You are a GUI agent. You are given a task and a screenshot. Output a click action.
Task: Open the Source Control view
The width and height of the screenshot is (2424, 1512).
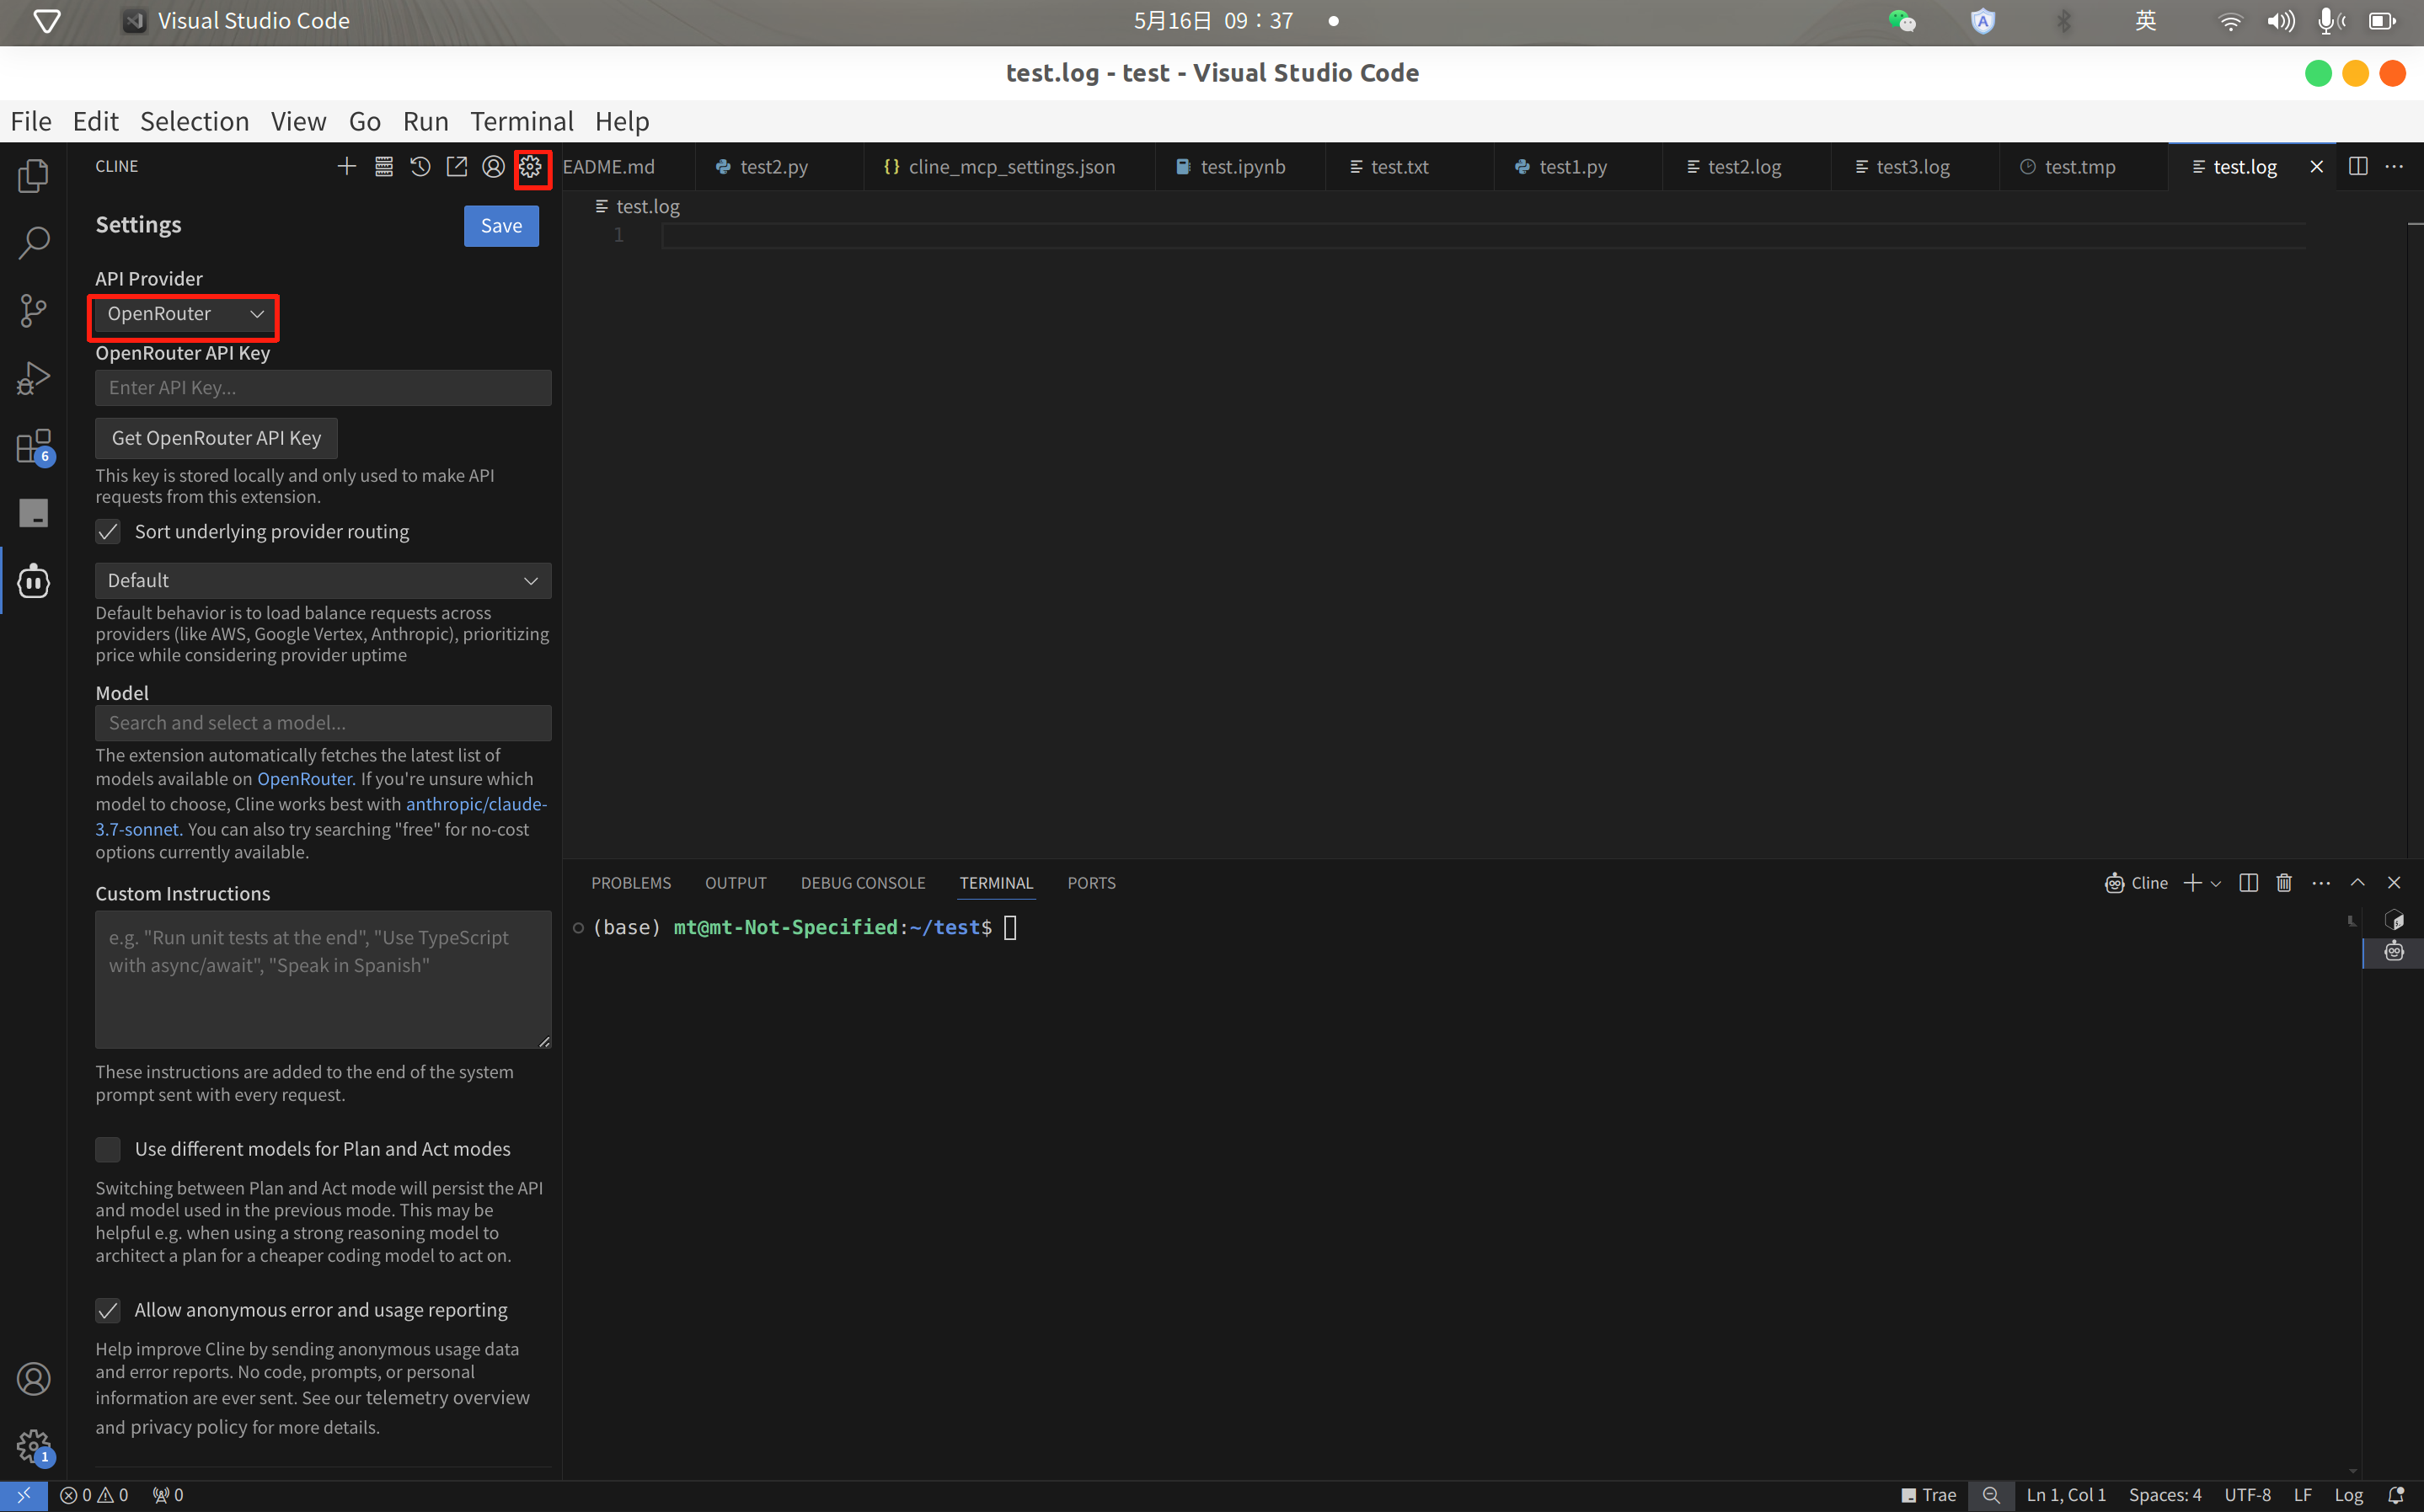33,310
